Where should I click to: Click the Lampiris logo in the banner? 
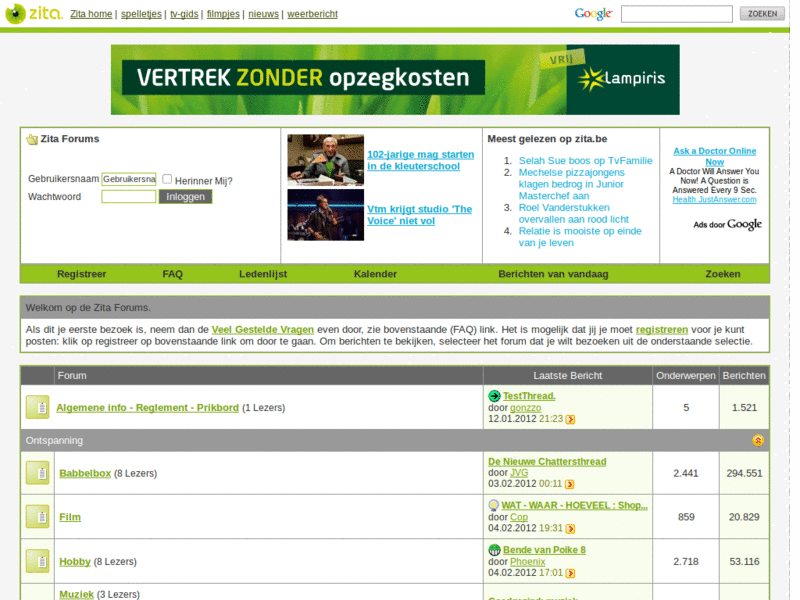622,79
